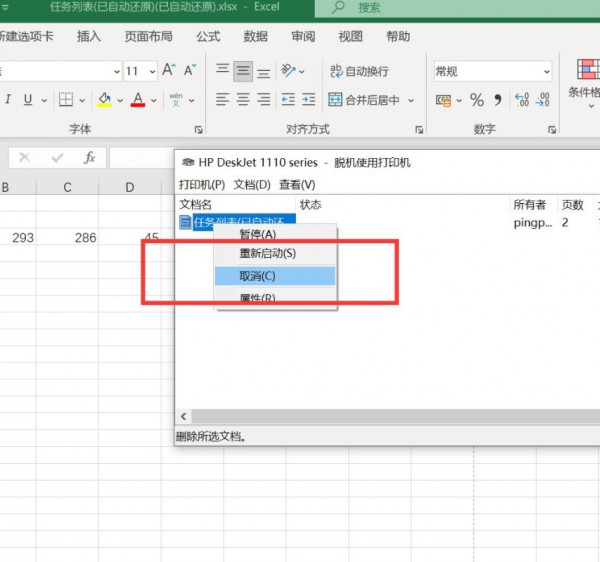Switch to the 数据 tab

point(256,36)
